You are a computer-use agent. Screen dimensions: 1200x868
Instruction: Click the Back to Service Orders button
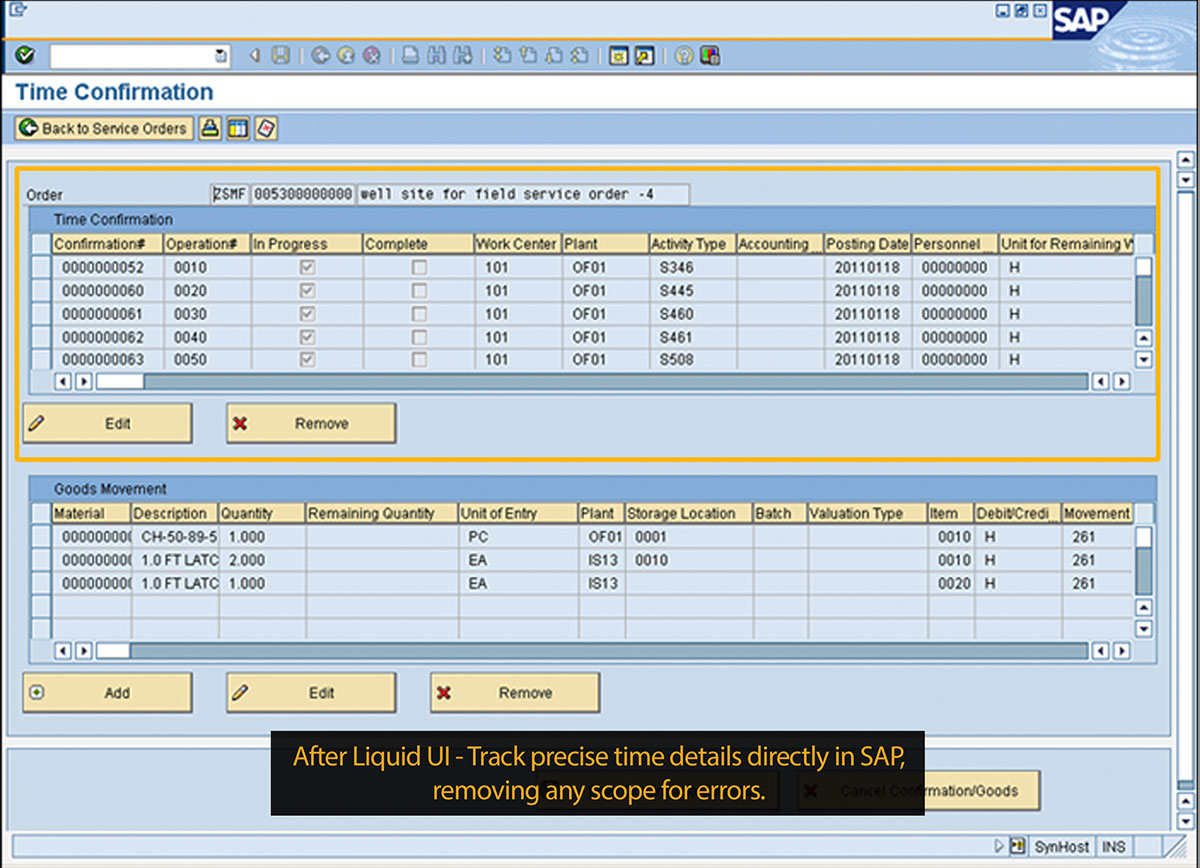(104, 128)
